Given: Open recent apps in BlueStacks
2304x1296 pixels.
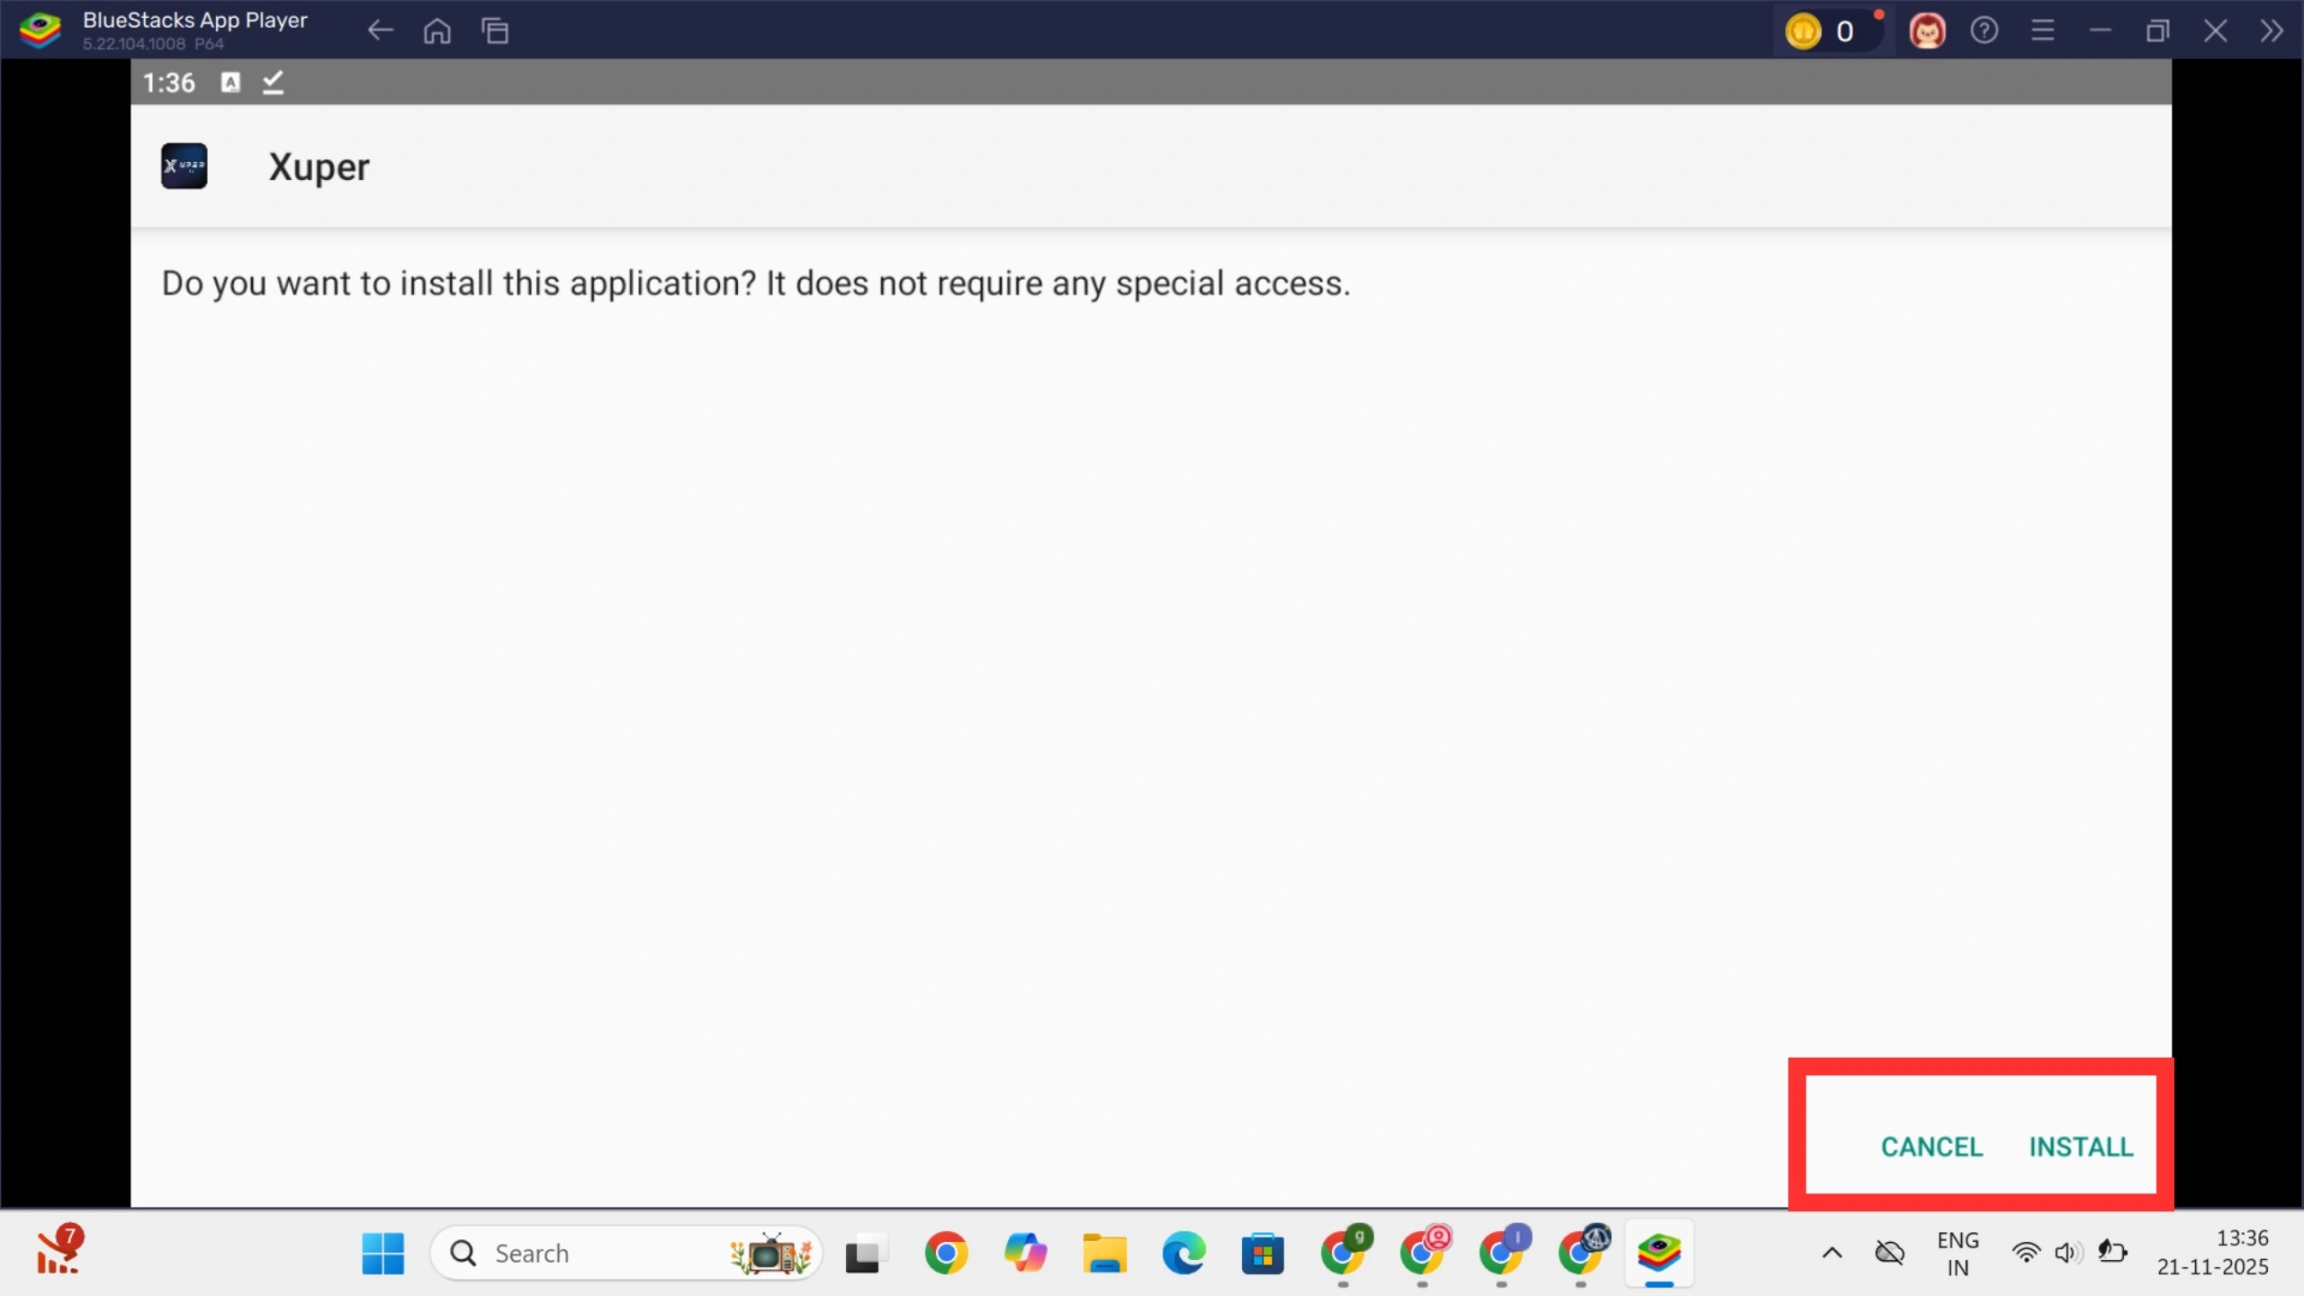Looking at the screenshot, I should tap(495, 30).
